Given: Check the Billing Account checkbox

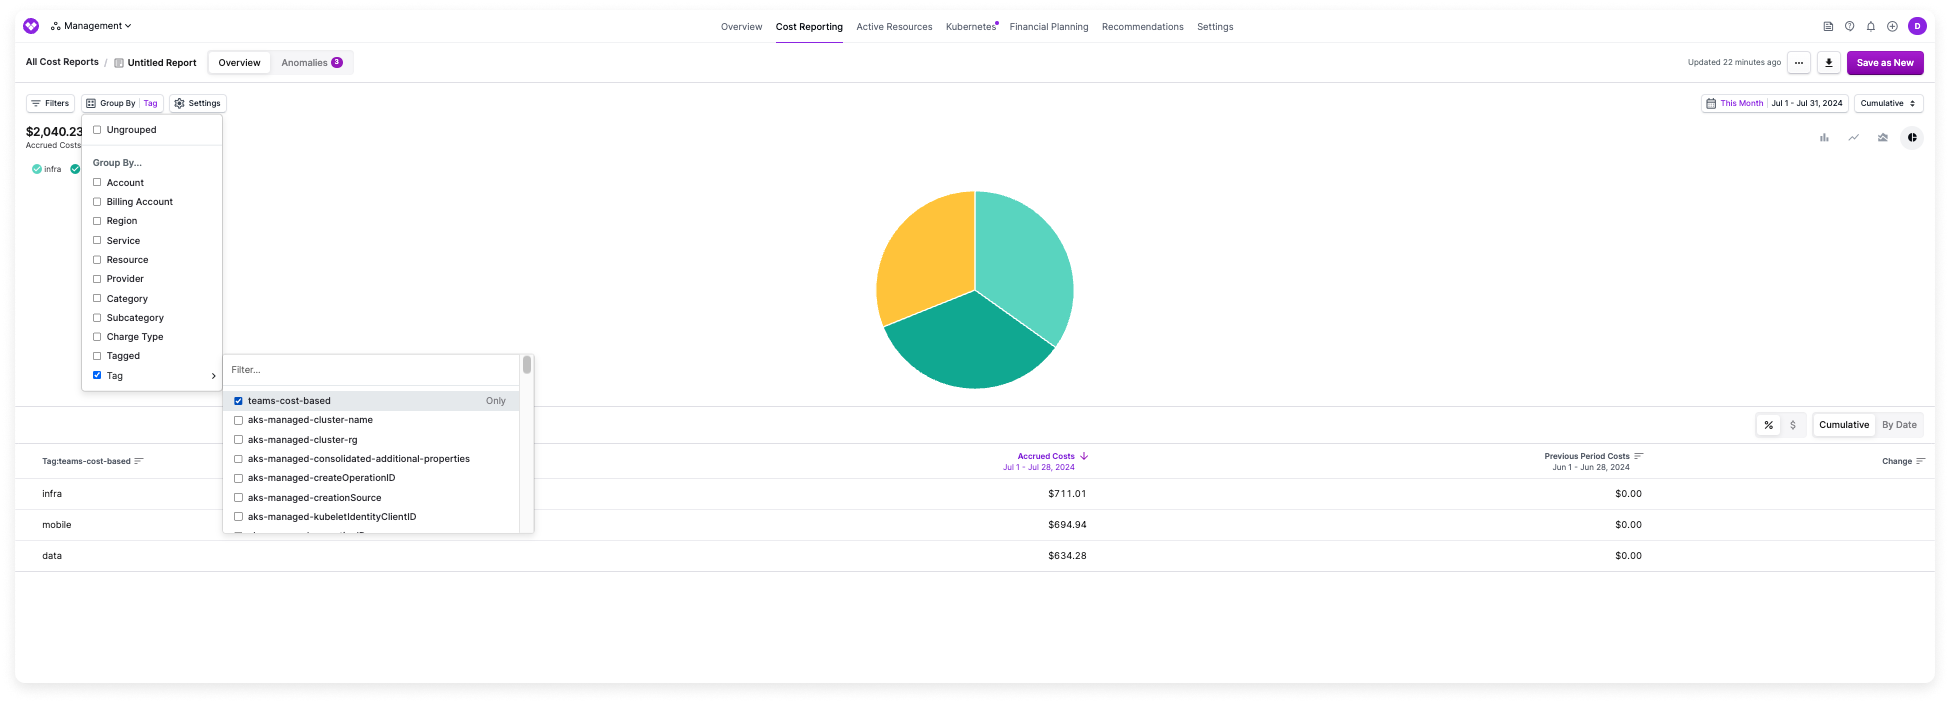Looking at the screenshot, I should tap(97, 201).
